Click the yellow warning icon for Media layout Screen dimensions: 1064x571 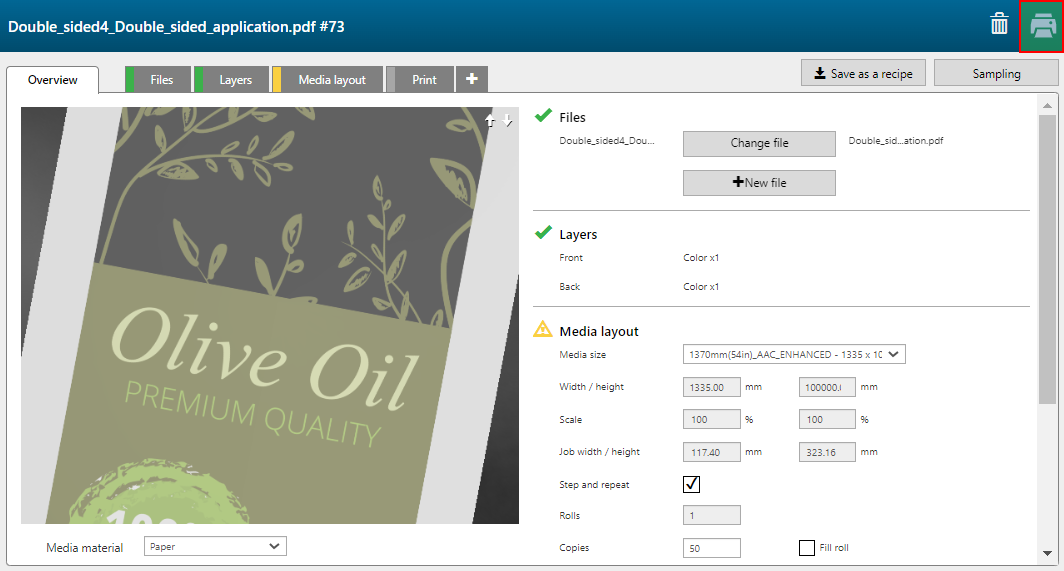(x=543, y=329)
